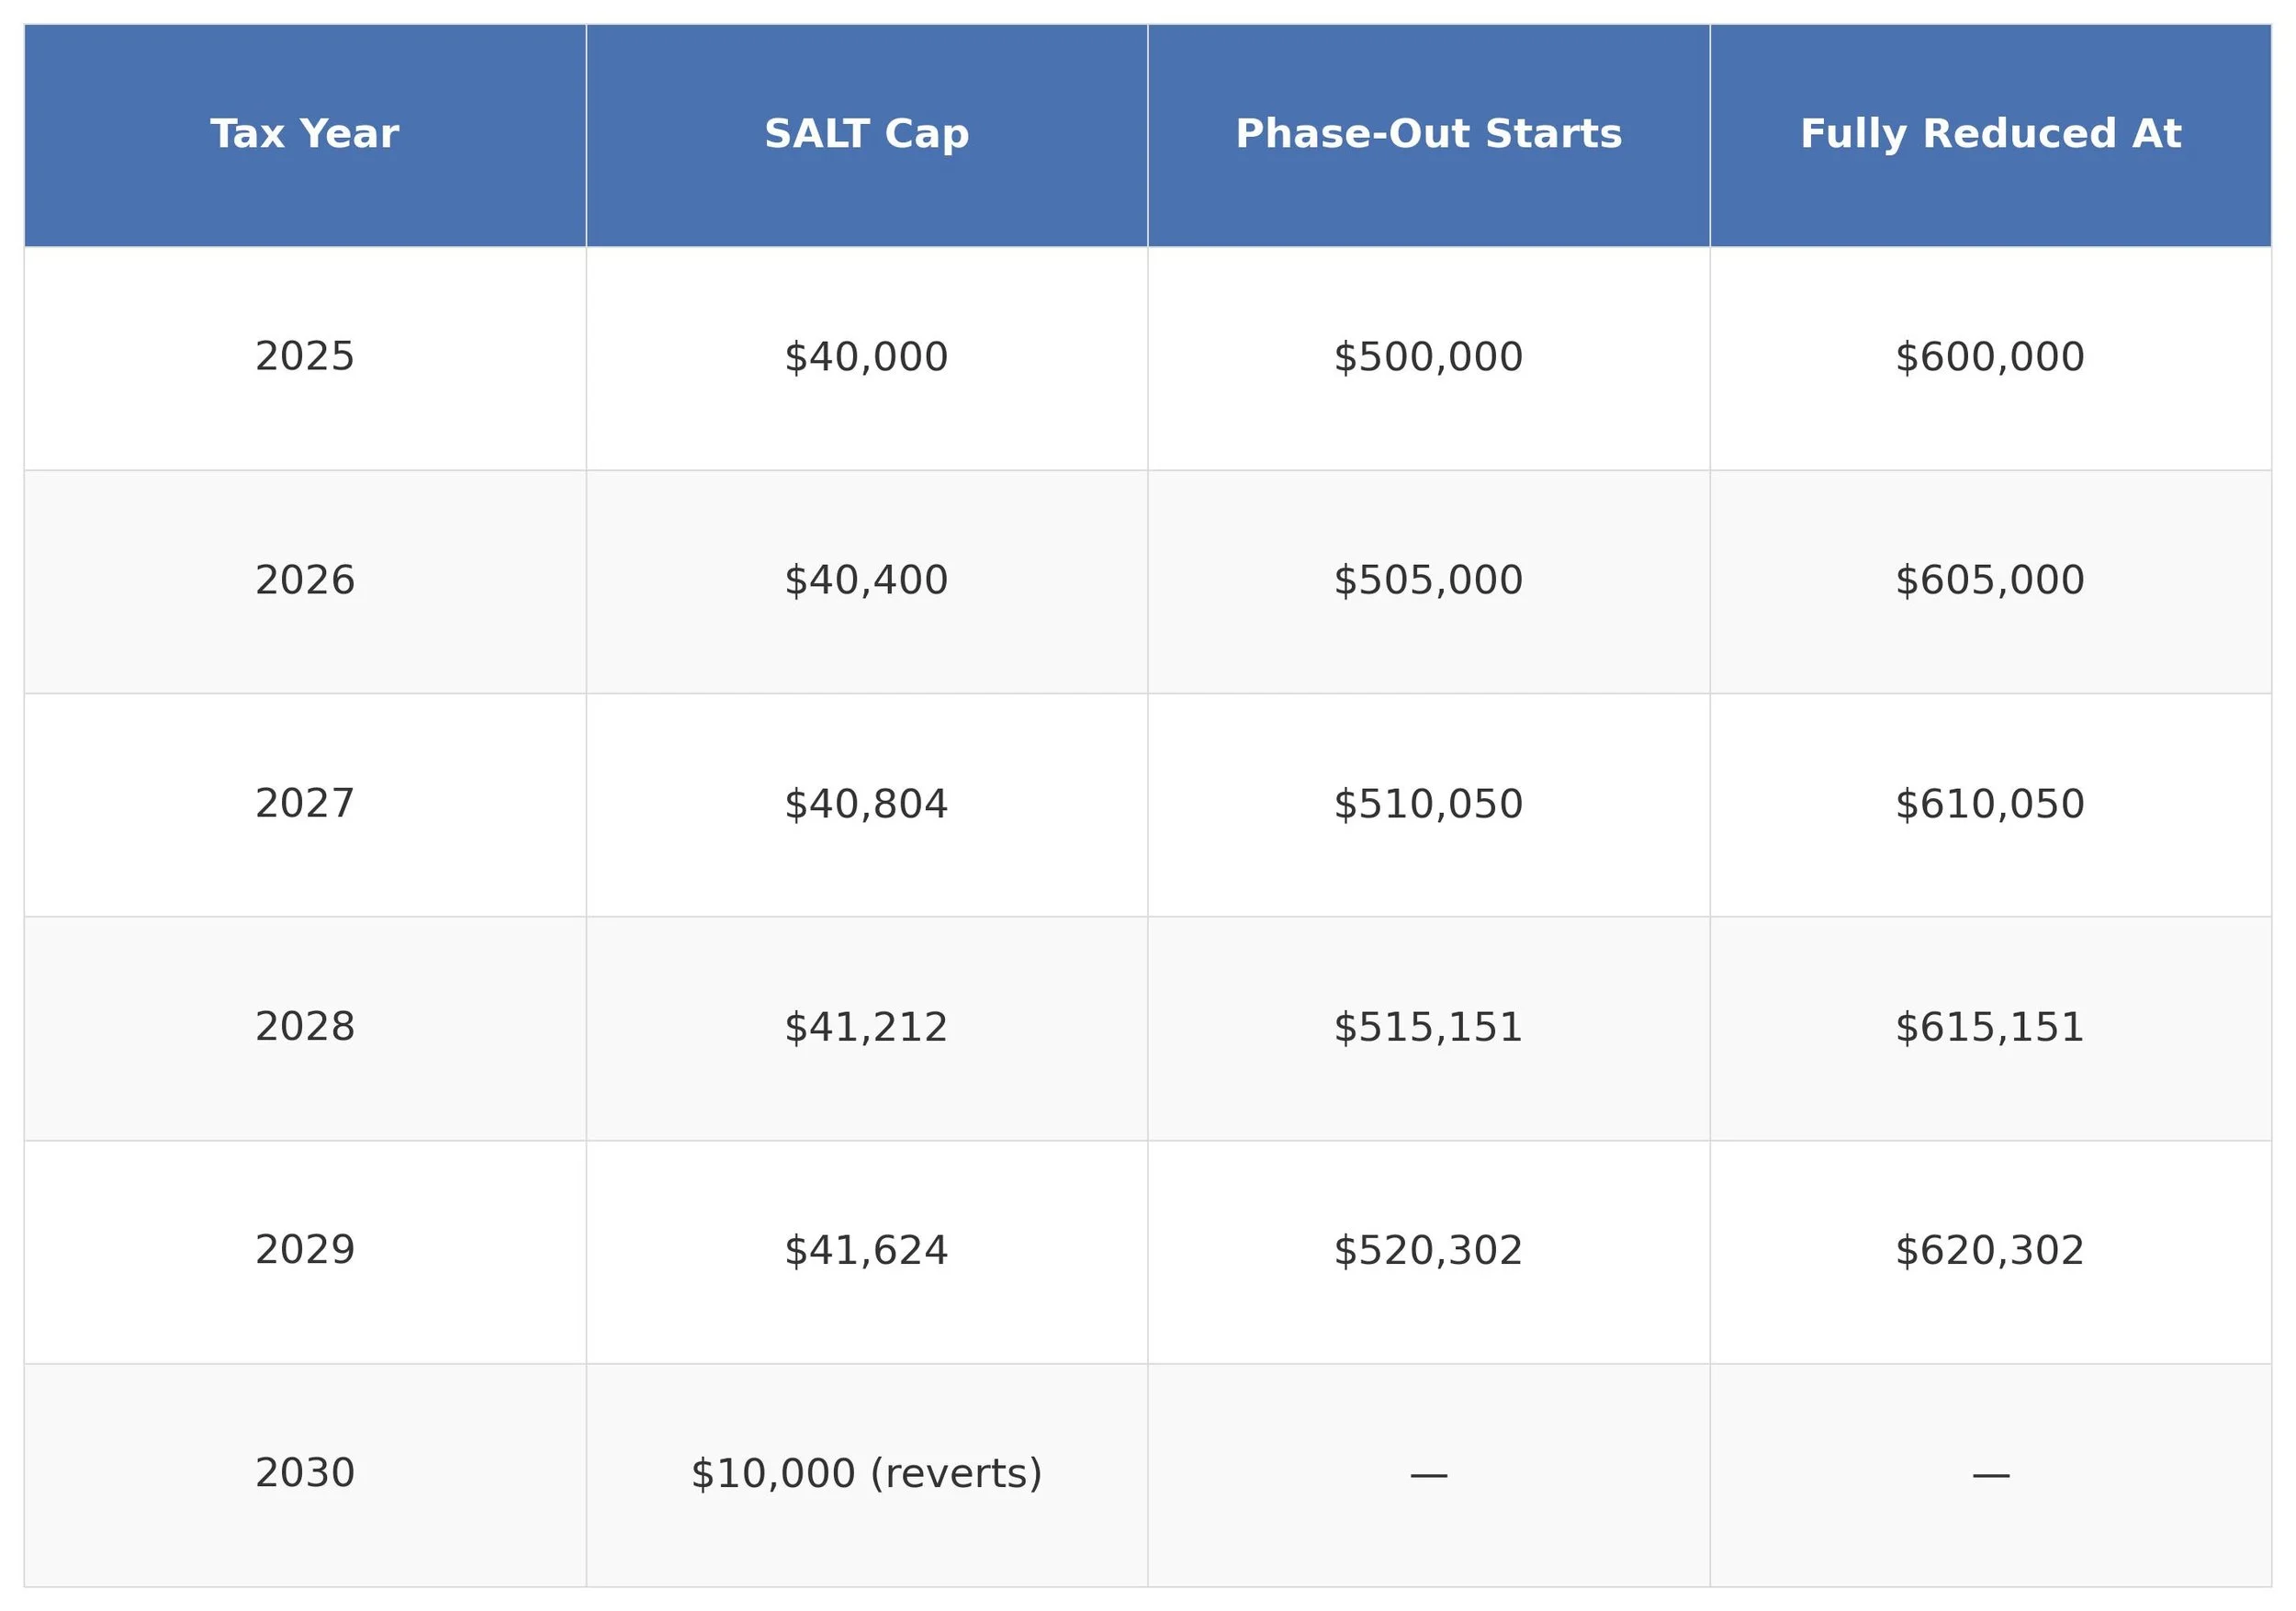Select the $610,050 fully reduced cell
Viewport: 2296px width, 1611px height.
(x=1990, y=804)
